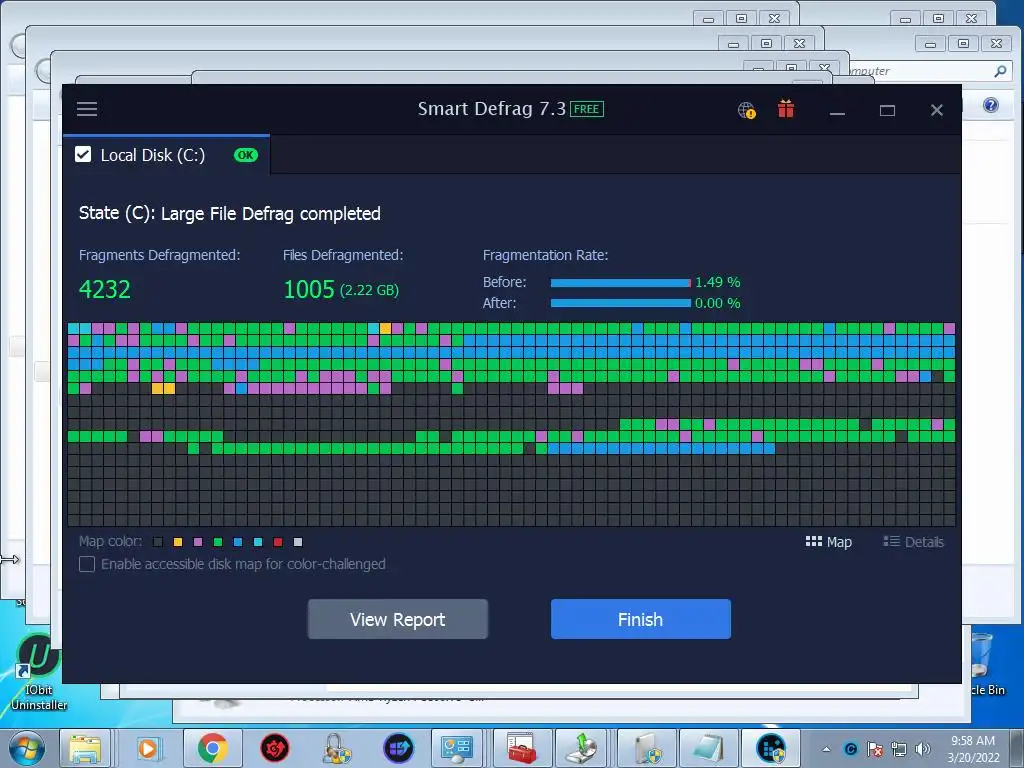
Task: Switch to Map view
Action: [x=829, y=542]
